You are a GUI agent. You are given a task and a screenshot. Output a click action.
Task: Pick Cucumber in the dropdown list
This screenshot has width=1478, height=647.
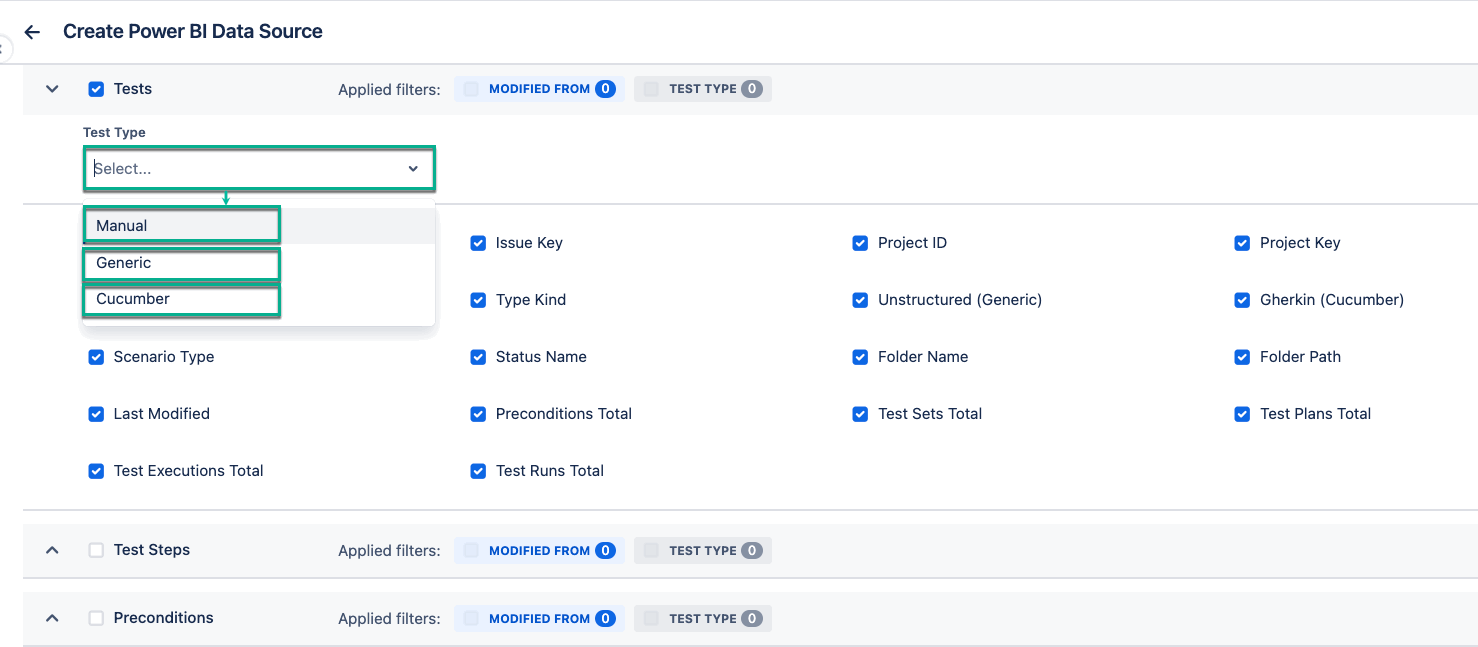pos(181,299)
